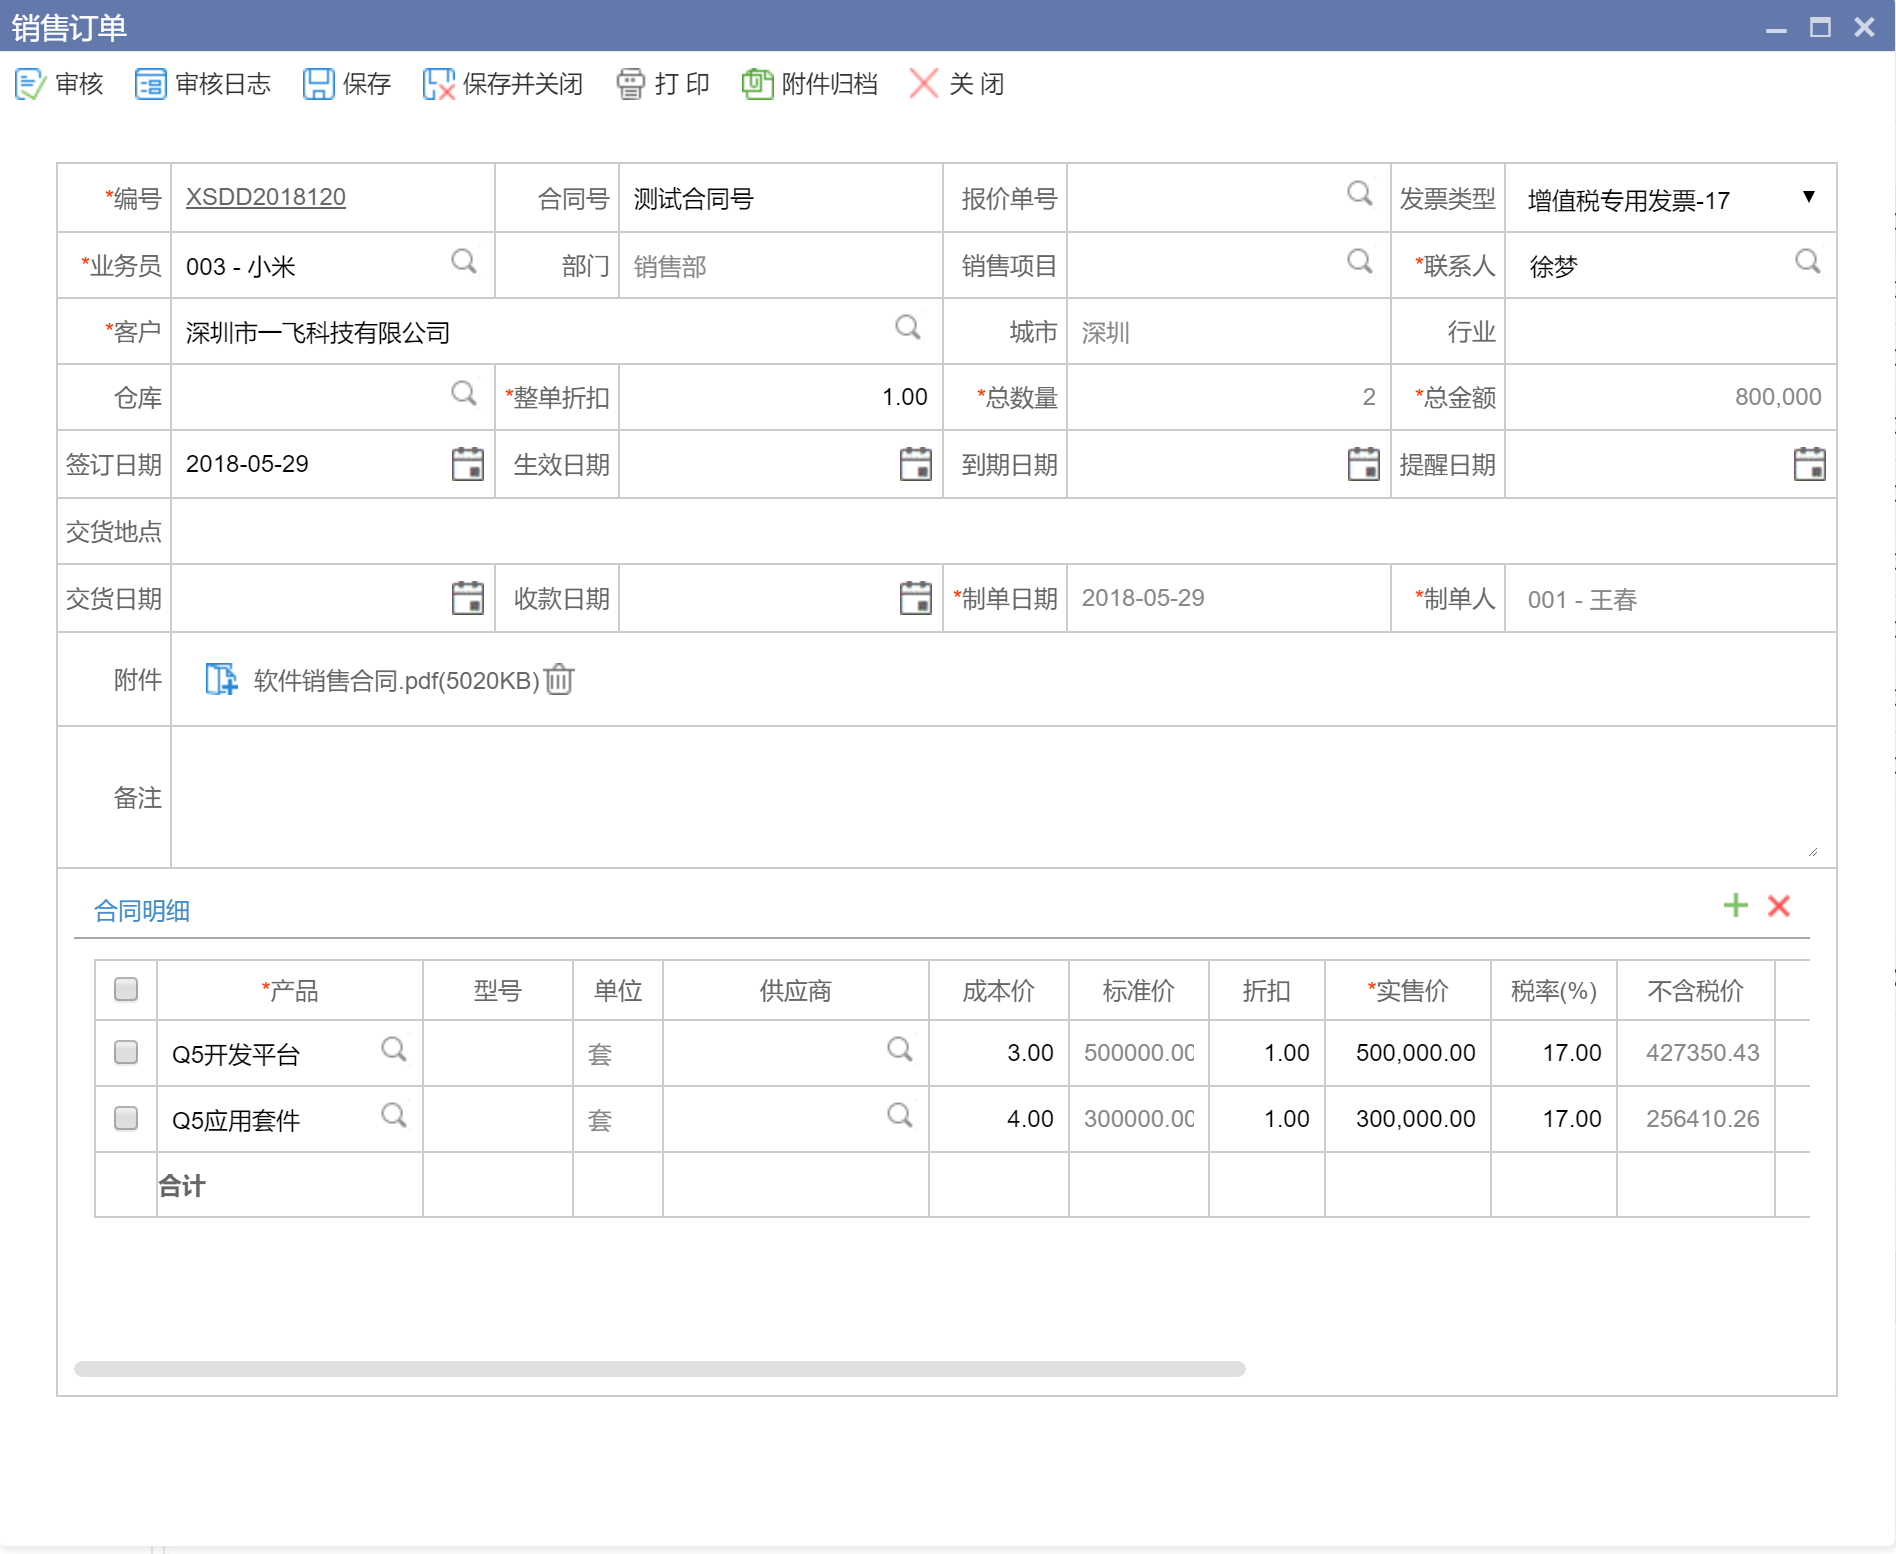Click the 整单折扣 input field
Viewport: 1896px width, 1554px height.
click(780, 397)
